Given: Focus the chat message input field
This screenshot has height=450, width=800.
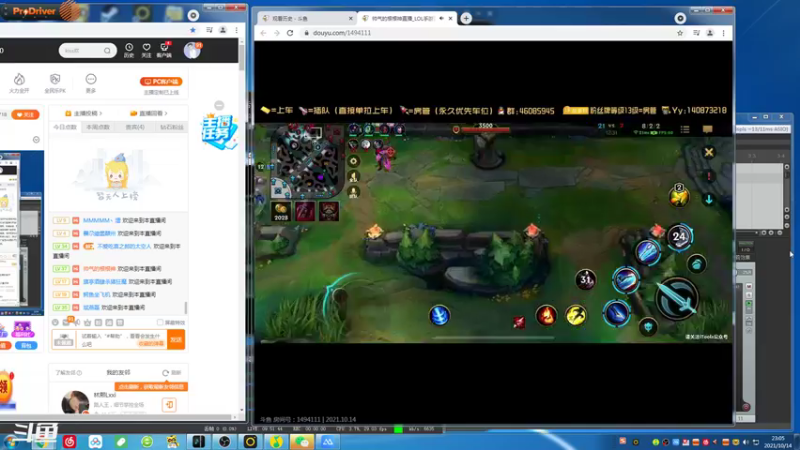Looking at the screenshot, I should coord(122,340).
